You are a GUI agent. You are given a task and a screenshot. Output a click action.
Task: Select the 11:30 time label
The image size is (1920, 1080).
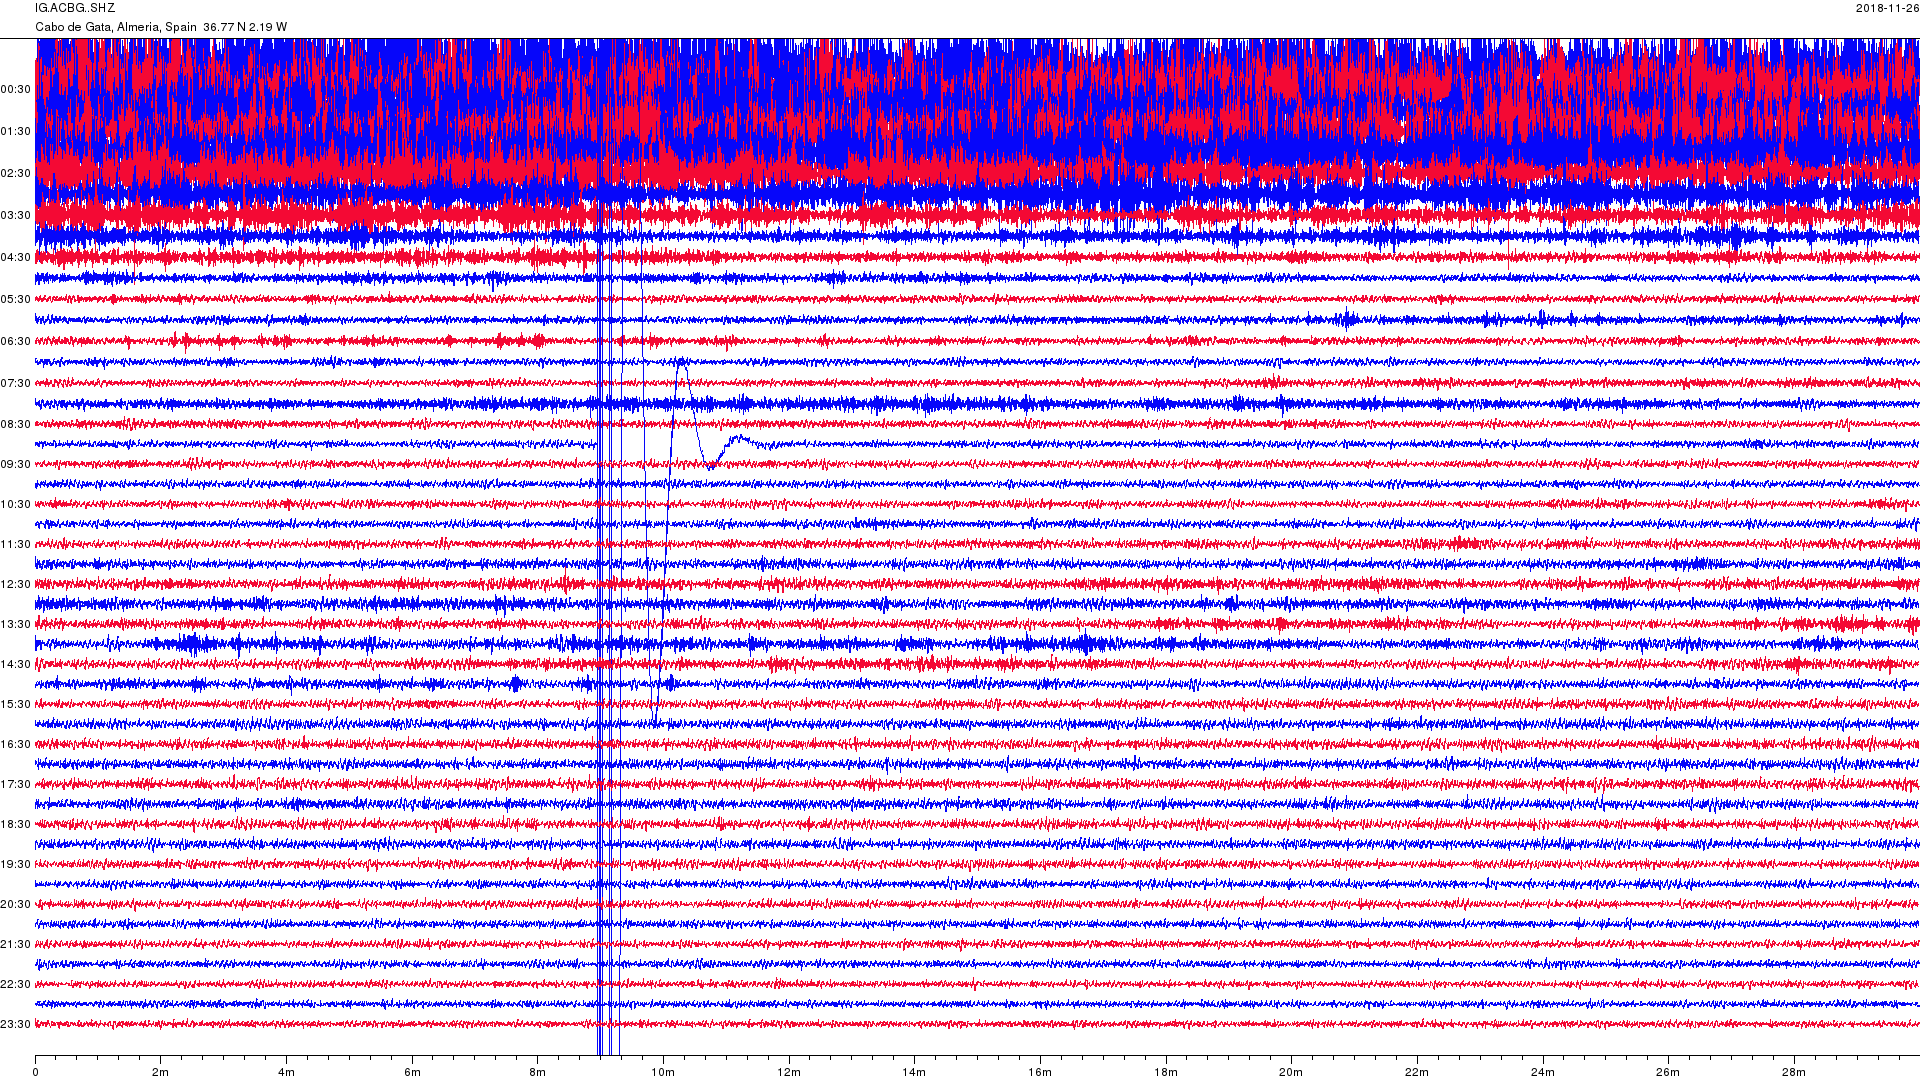pyautogui.click(x=15, y=545)
